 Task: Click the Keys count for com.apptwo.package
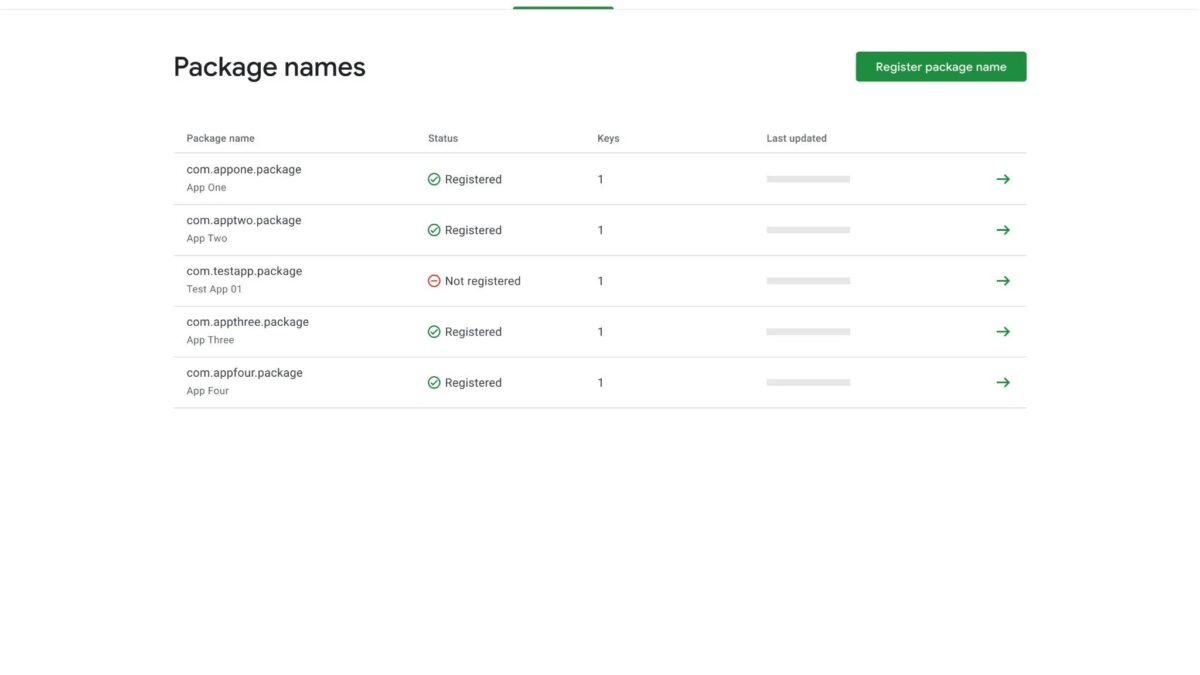(x=600, y=229)
